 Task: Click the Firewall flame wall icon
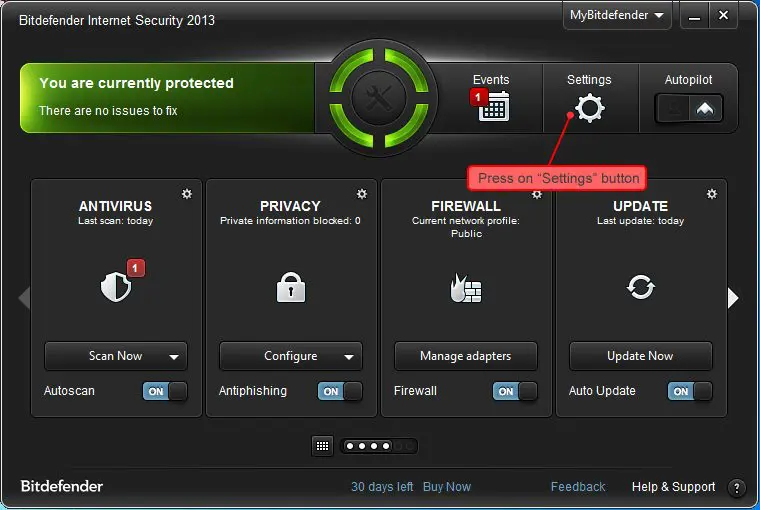(466, 288)
